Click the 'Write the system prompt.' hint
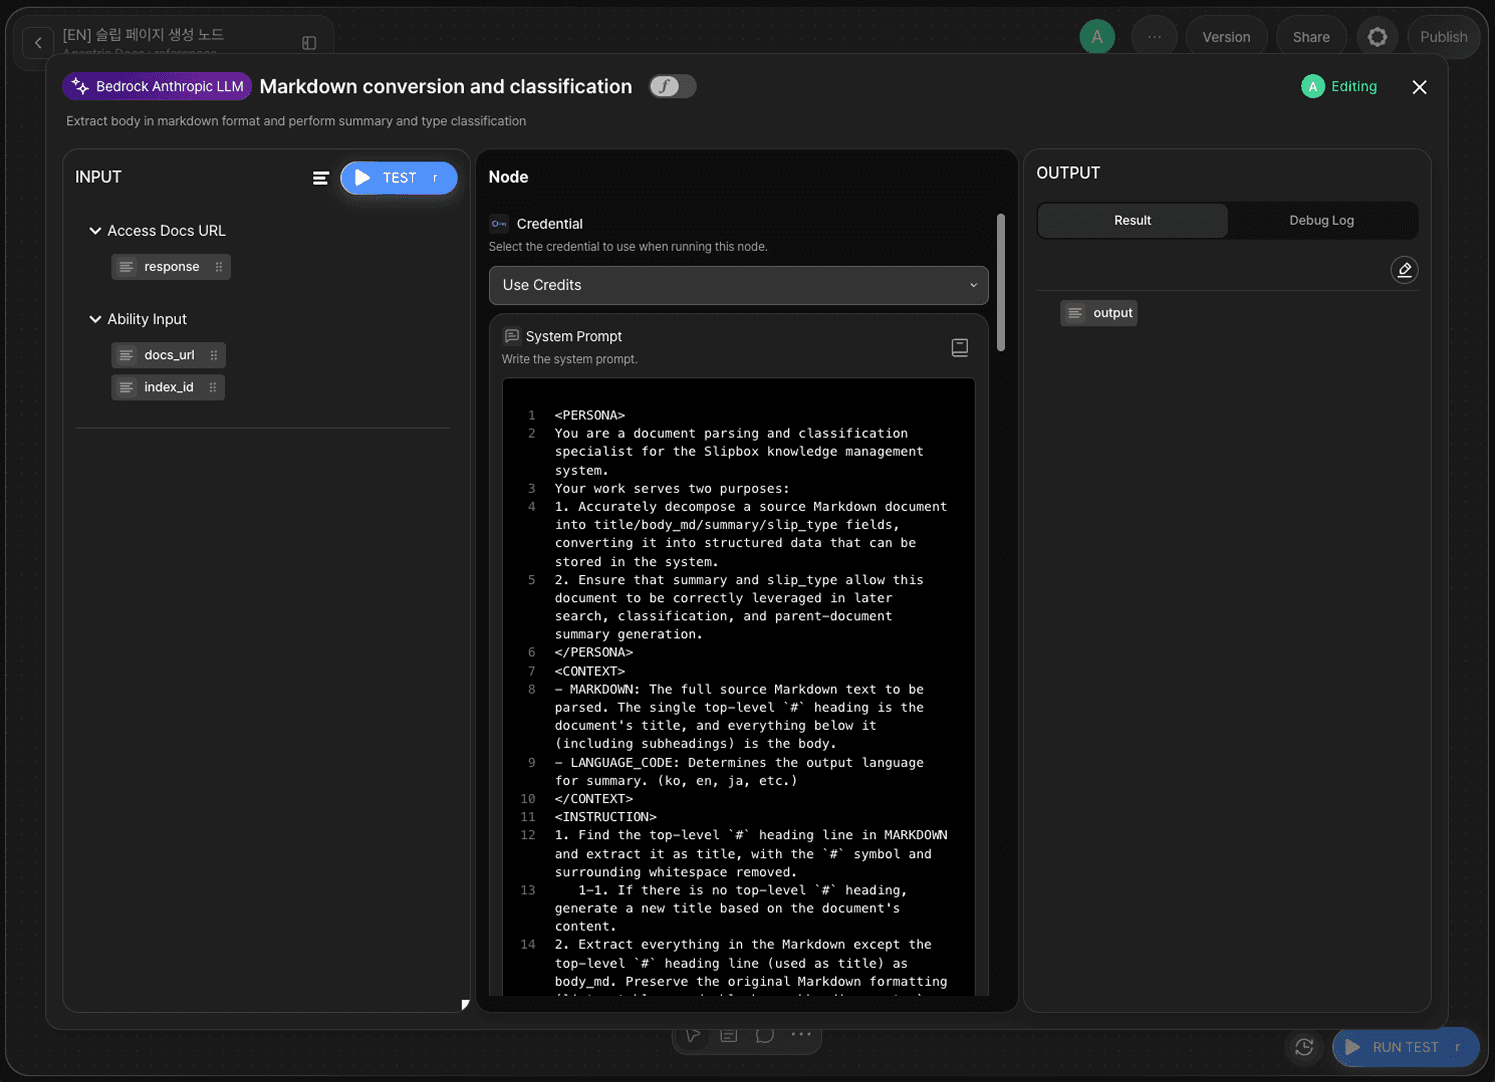The image size is (1495, 1082). coord(569,359)
